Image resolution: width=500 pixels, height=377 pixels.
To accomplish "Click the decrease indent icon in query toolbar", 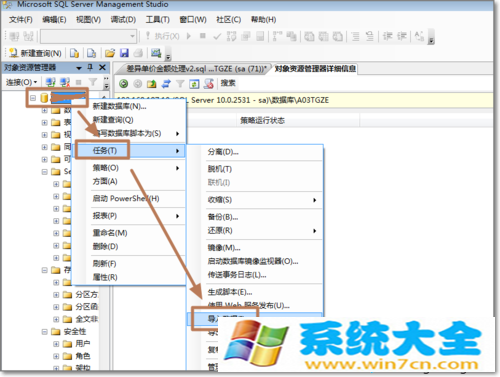I will pos(388,36).
